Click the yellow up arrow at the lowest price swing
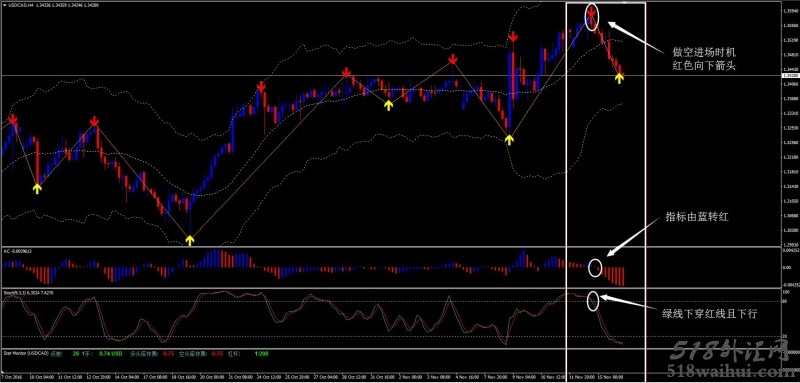 190,240
